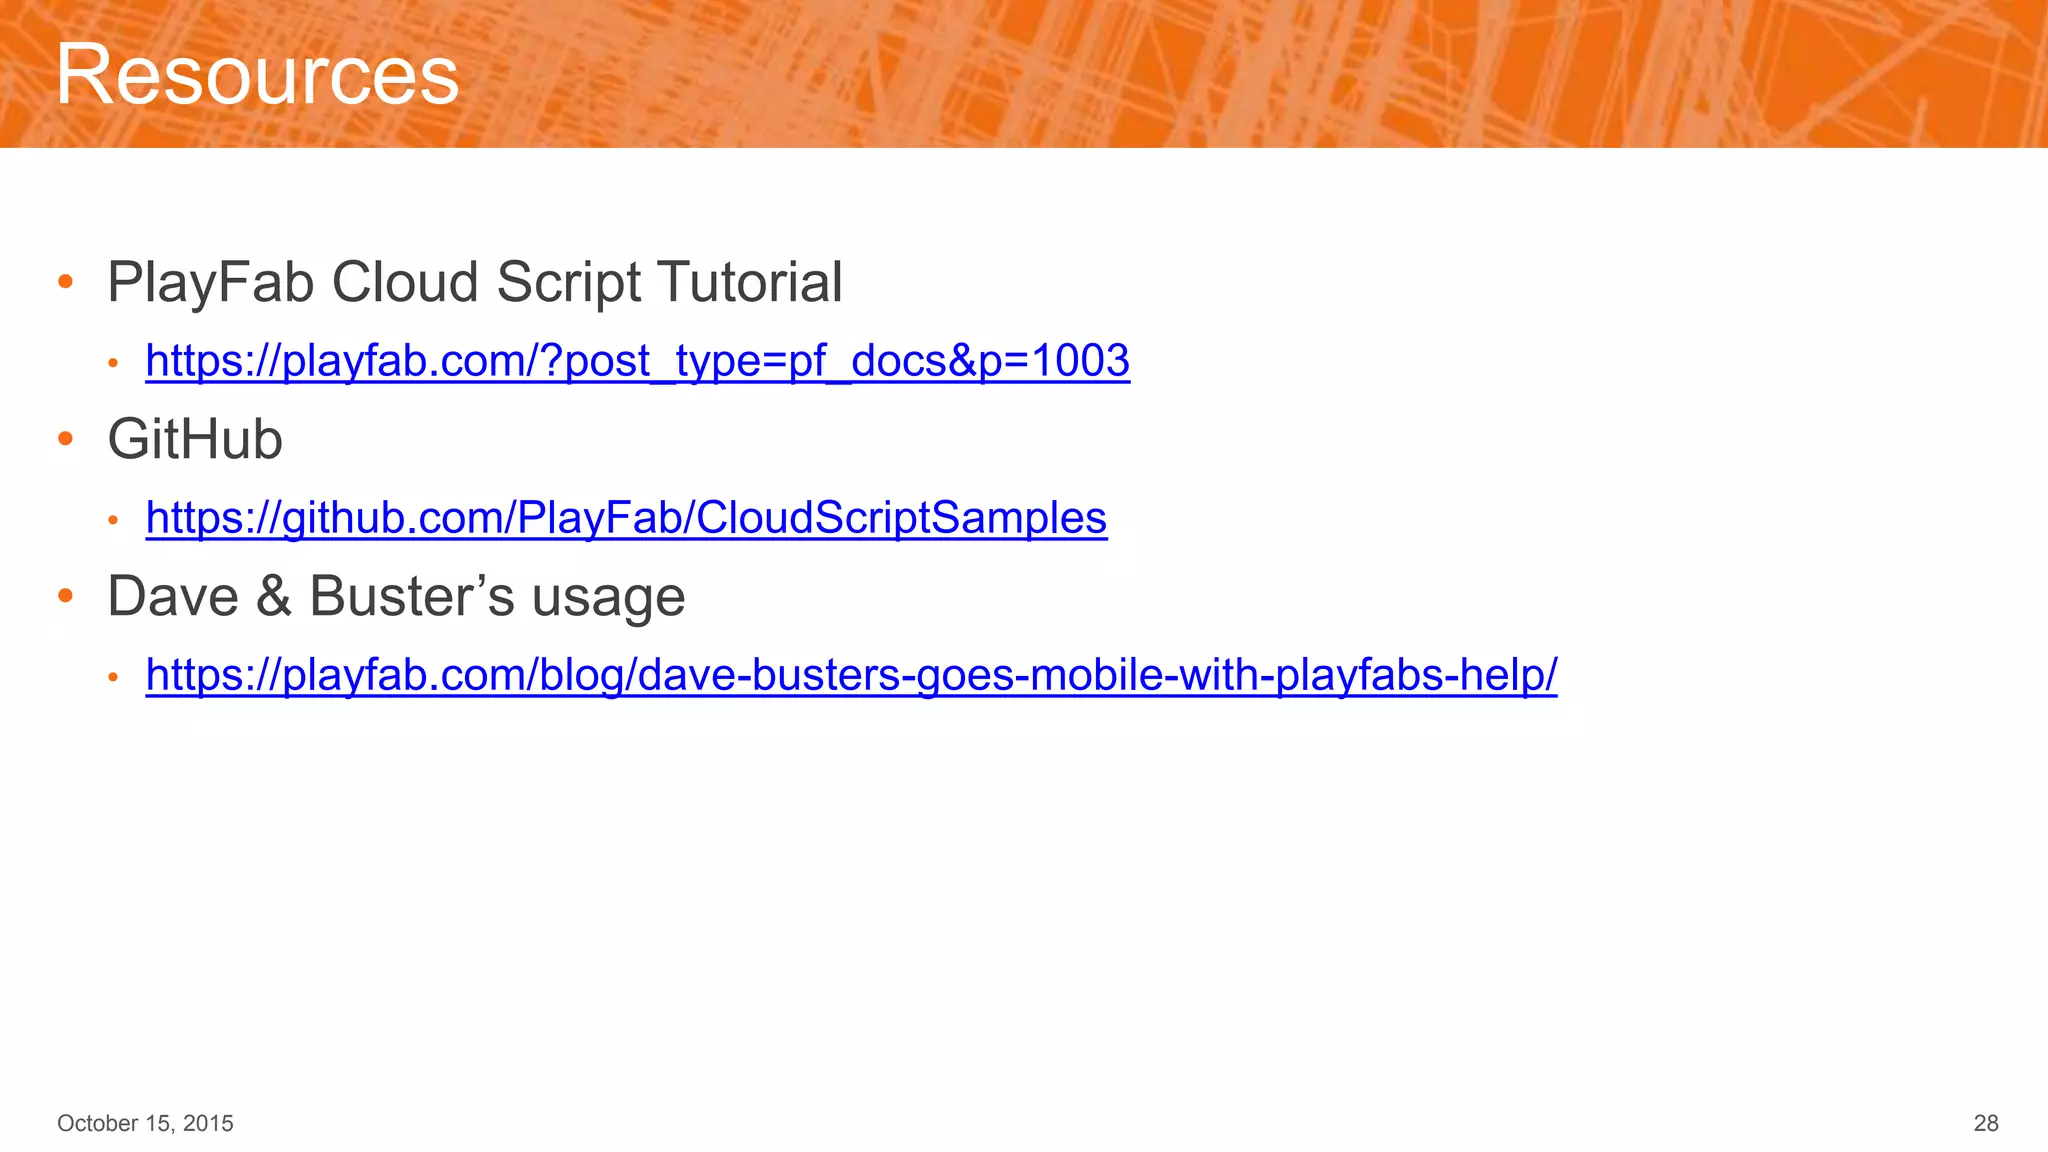The image size is (2048, 1152).
Task: Select 'PlayFab Cloud Script Tutorial' bullet text
Action: [x=475, y=282]
